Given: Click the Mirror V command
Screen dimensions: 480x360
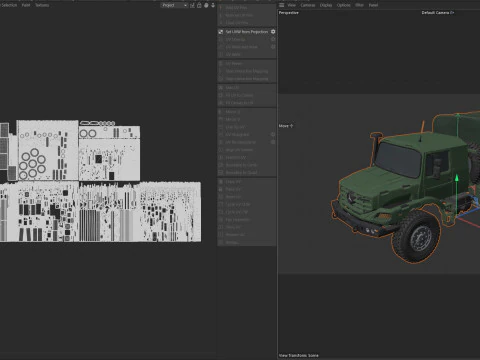Looking at the screenshot, I should pos(233,119).
